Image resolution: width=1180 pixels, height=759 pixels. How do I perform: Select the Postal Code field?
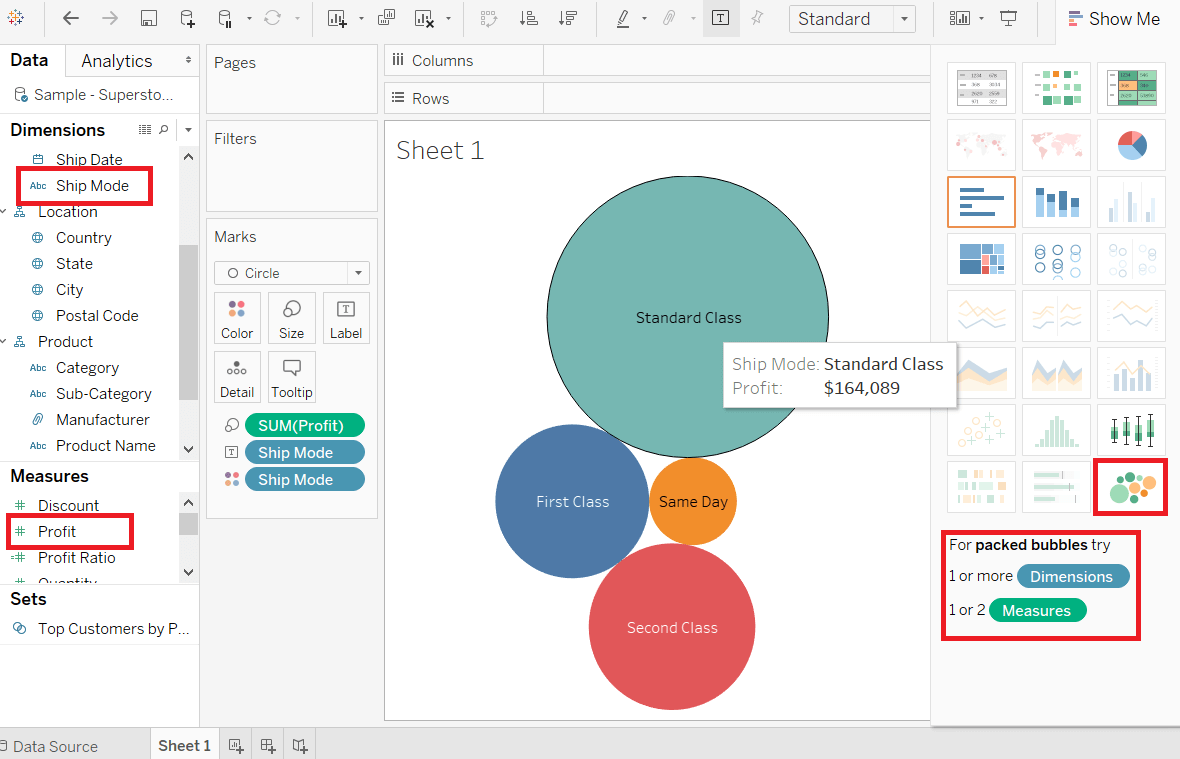coord(97,316)
